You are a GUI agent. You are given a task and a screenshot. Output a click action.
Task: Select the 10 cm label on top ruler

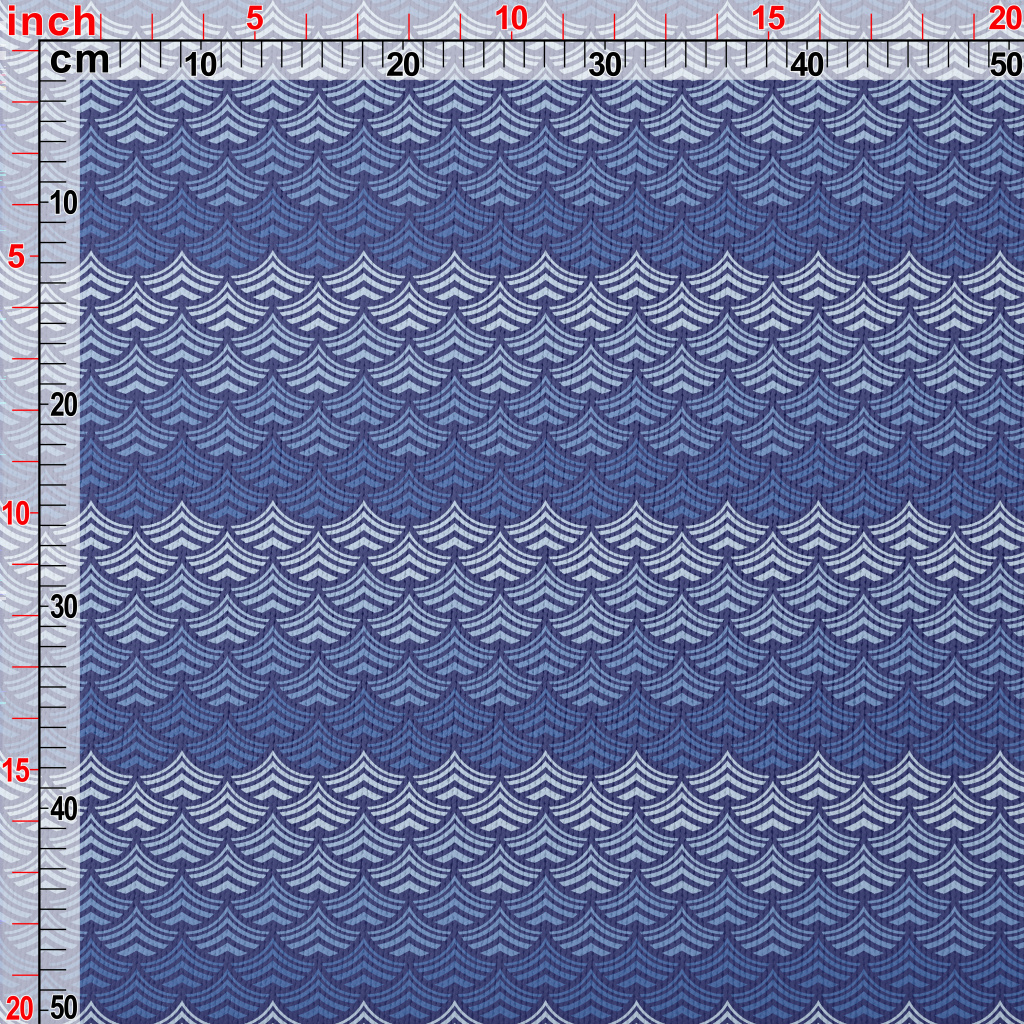point(201,65)
